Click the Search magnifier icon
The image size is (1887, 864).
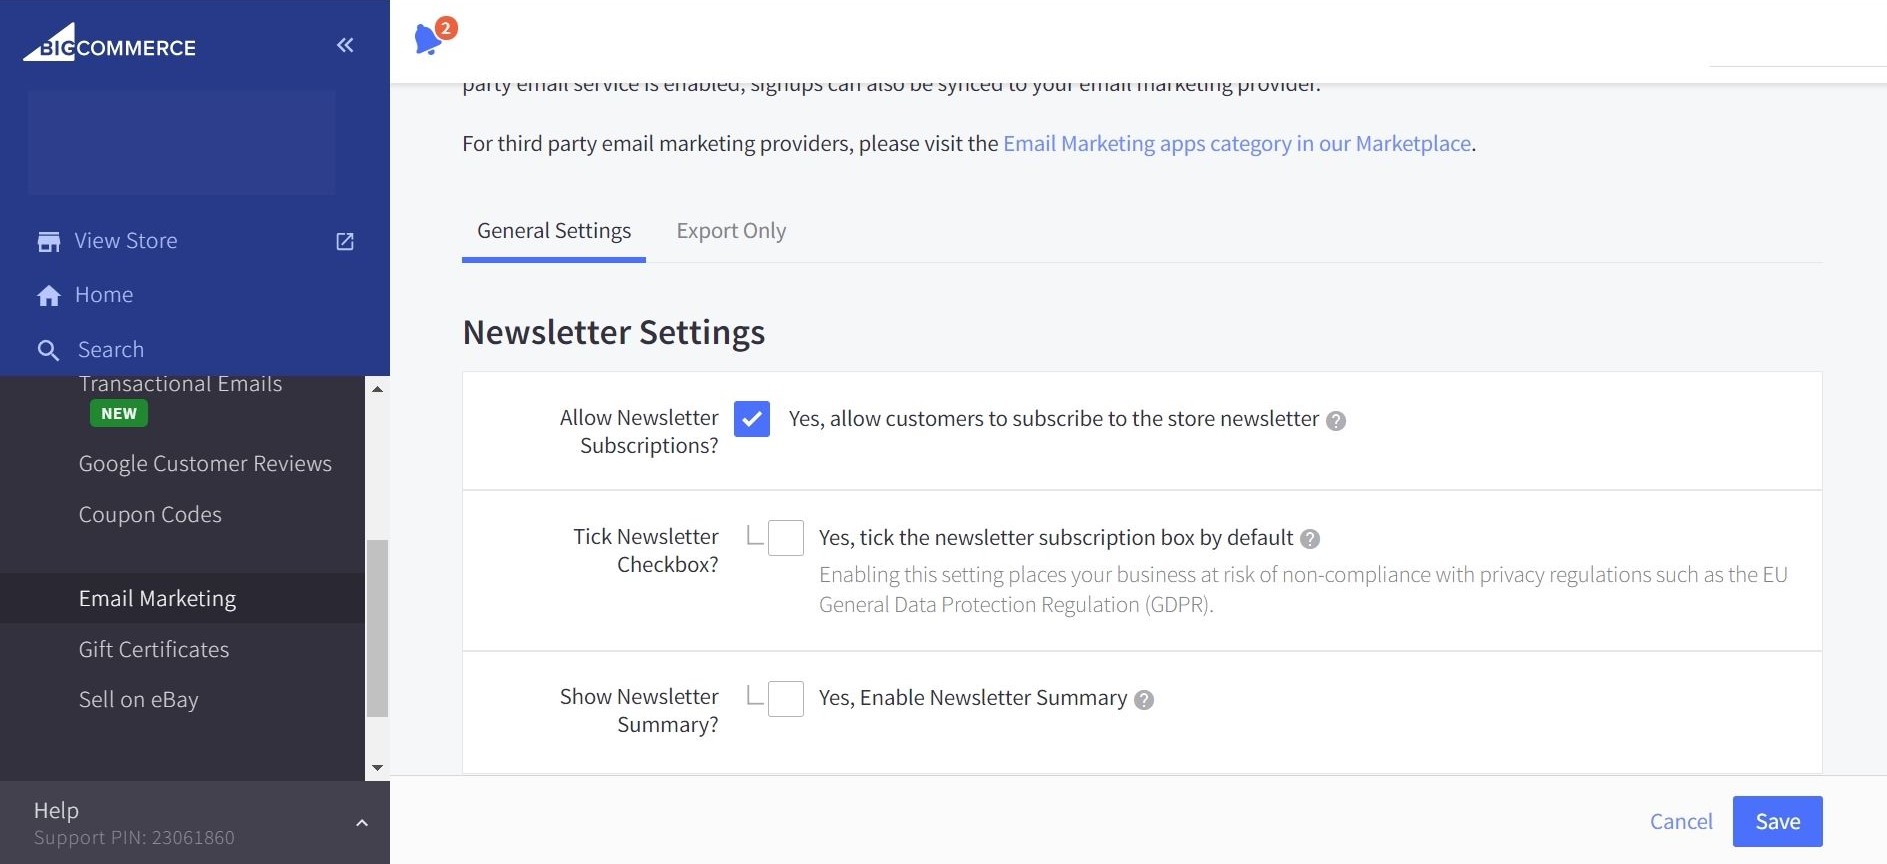48,350
